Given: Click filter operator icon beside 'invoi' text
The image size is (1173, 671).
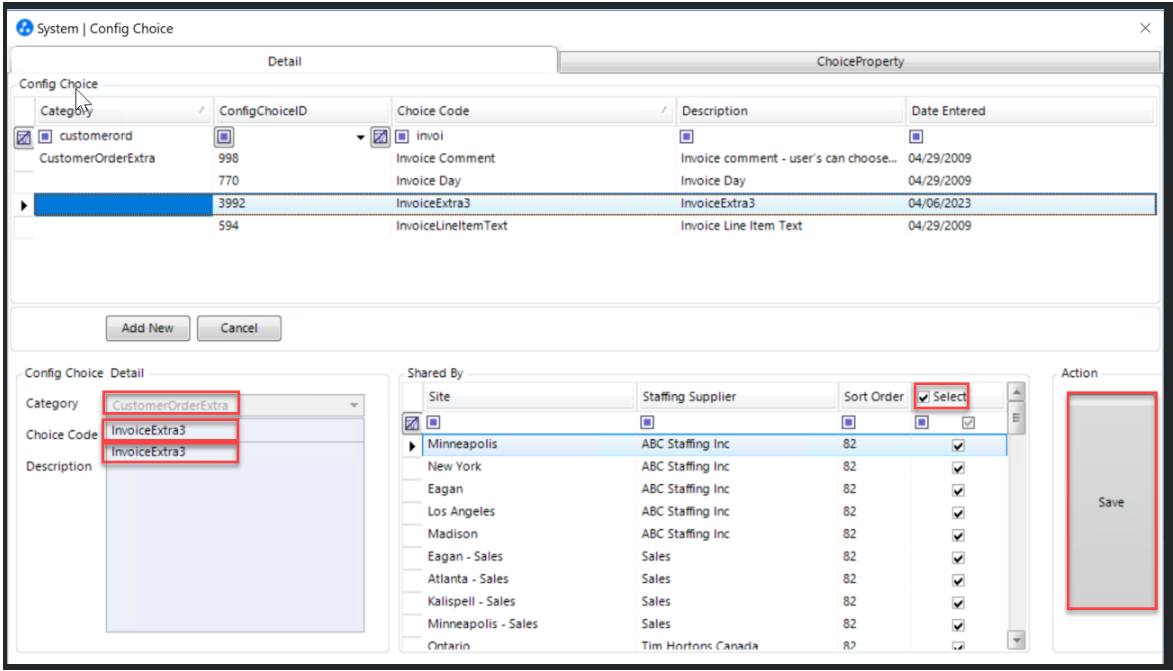Looking at the screenshot, I should pos(402,136).
